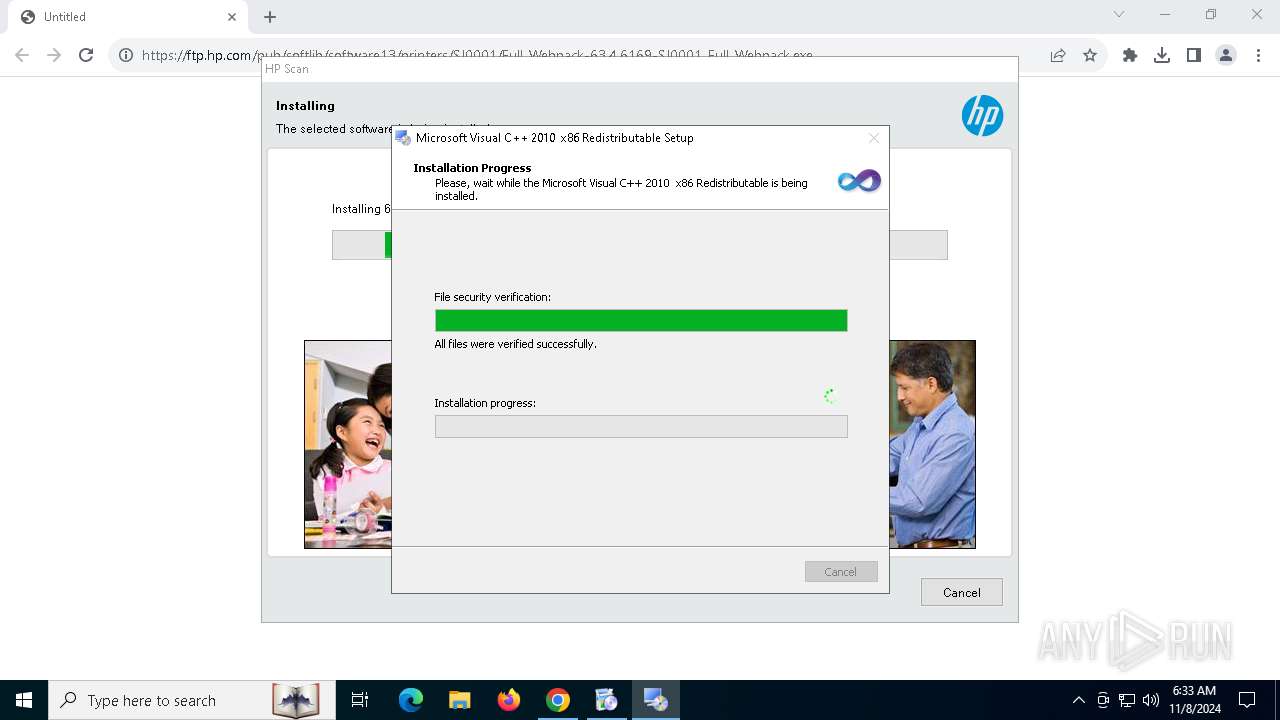This screenshot has width=1280, height=720.
Task: Click the file security verification progress bar
Action: tap(641, 320)
